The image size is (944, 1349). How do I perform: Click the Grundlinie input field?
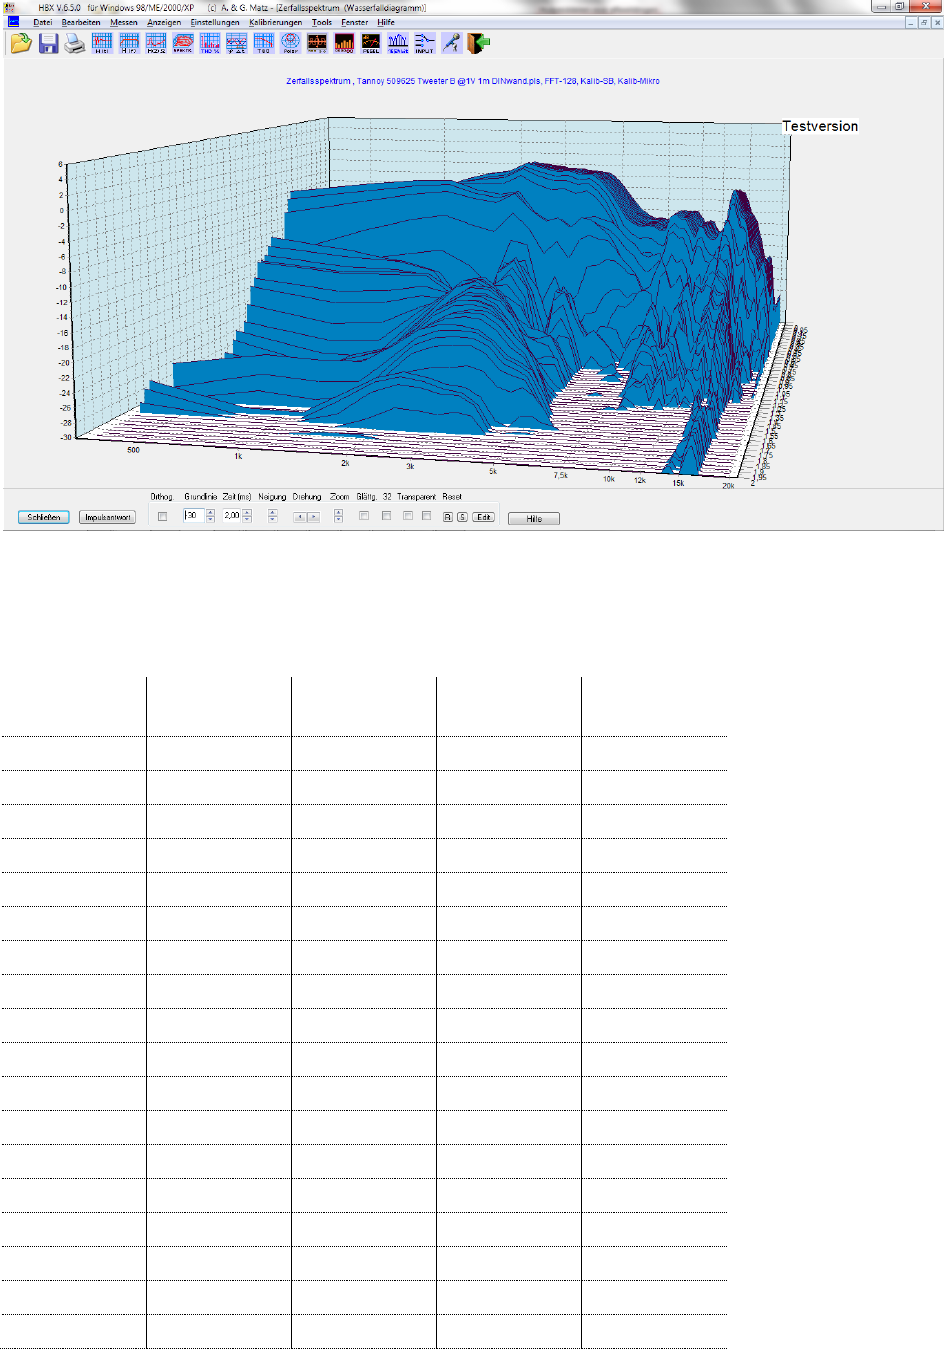pyautogui.click(x=194, y=516)
